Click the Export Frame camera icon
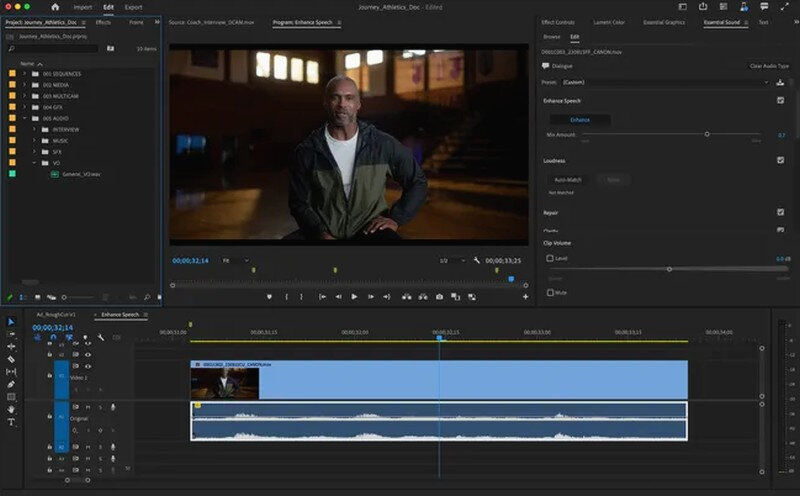Screen dimensions: 800x496 (x=439, y=297)
